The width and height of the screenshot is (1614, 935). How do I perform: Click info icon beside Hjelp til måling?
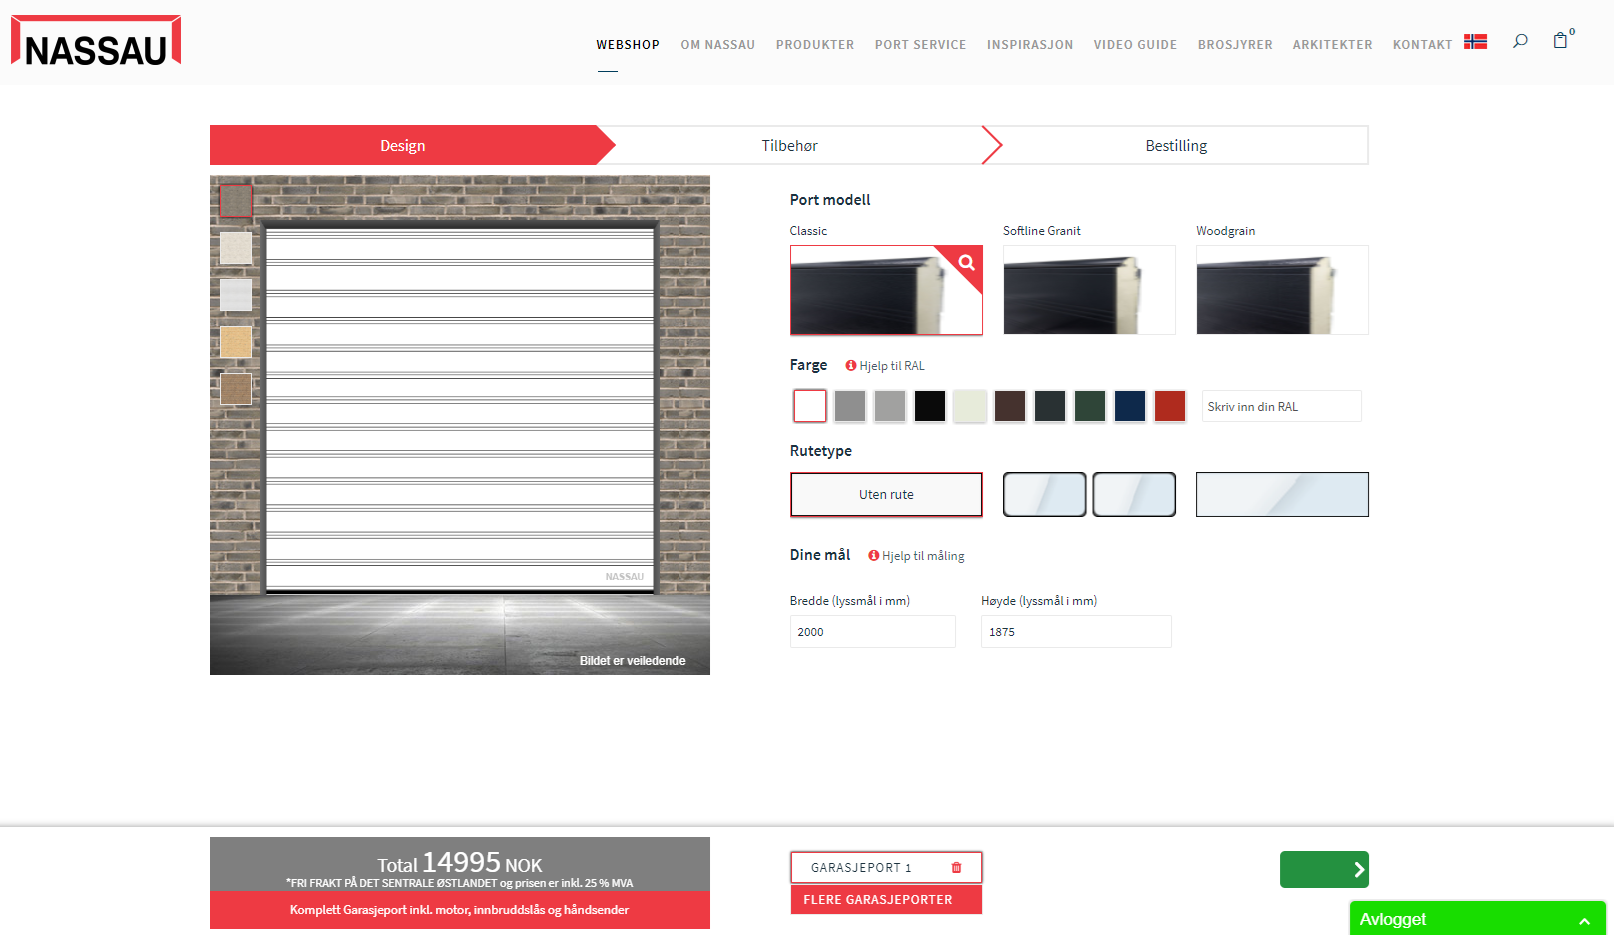coord(874,556)
